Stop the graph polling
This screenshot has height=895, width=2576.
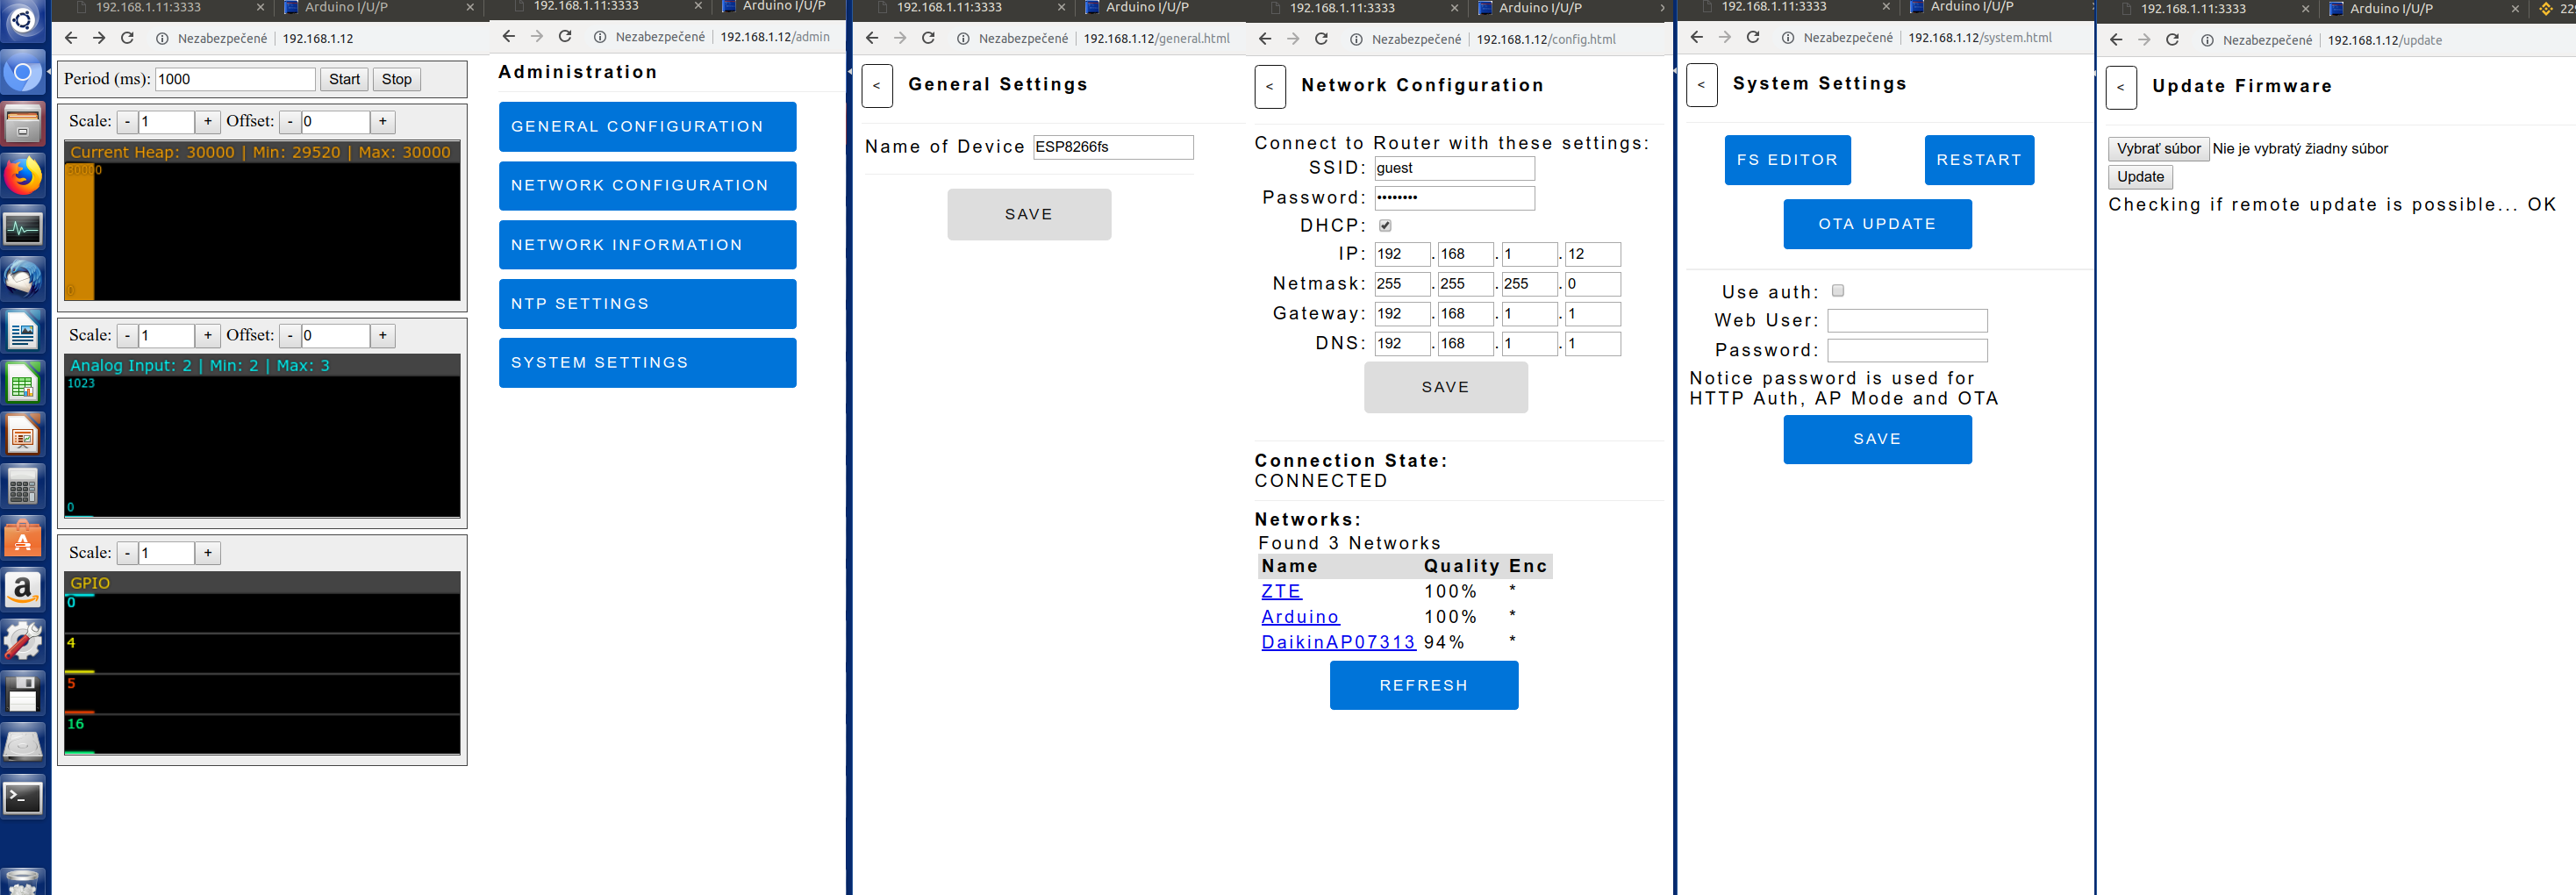(396, 79)
